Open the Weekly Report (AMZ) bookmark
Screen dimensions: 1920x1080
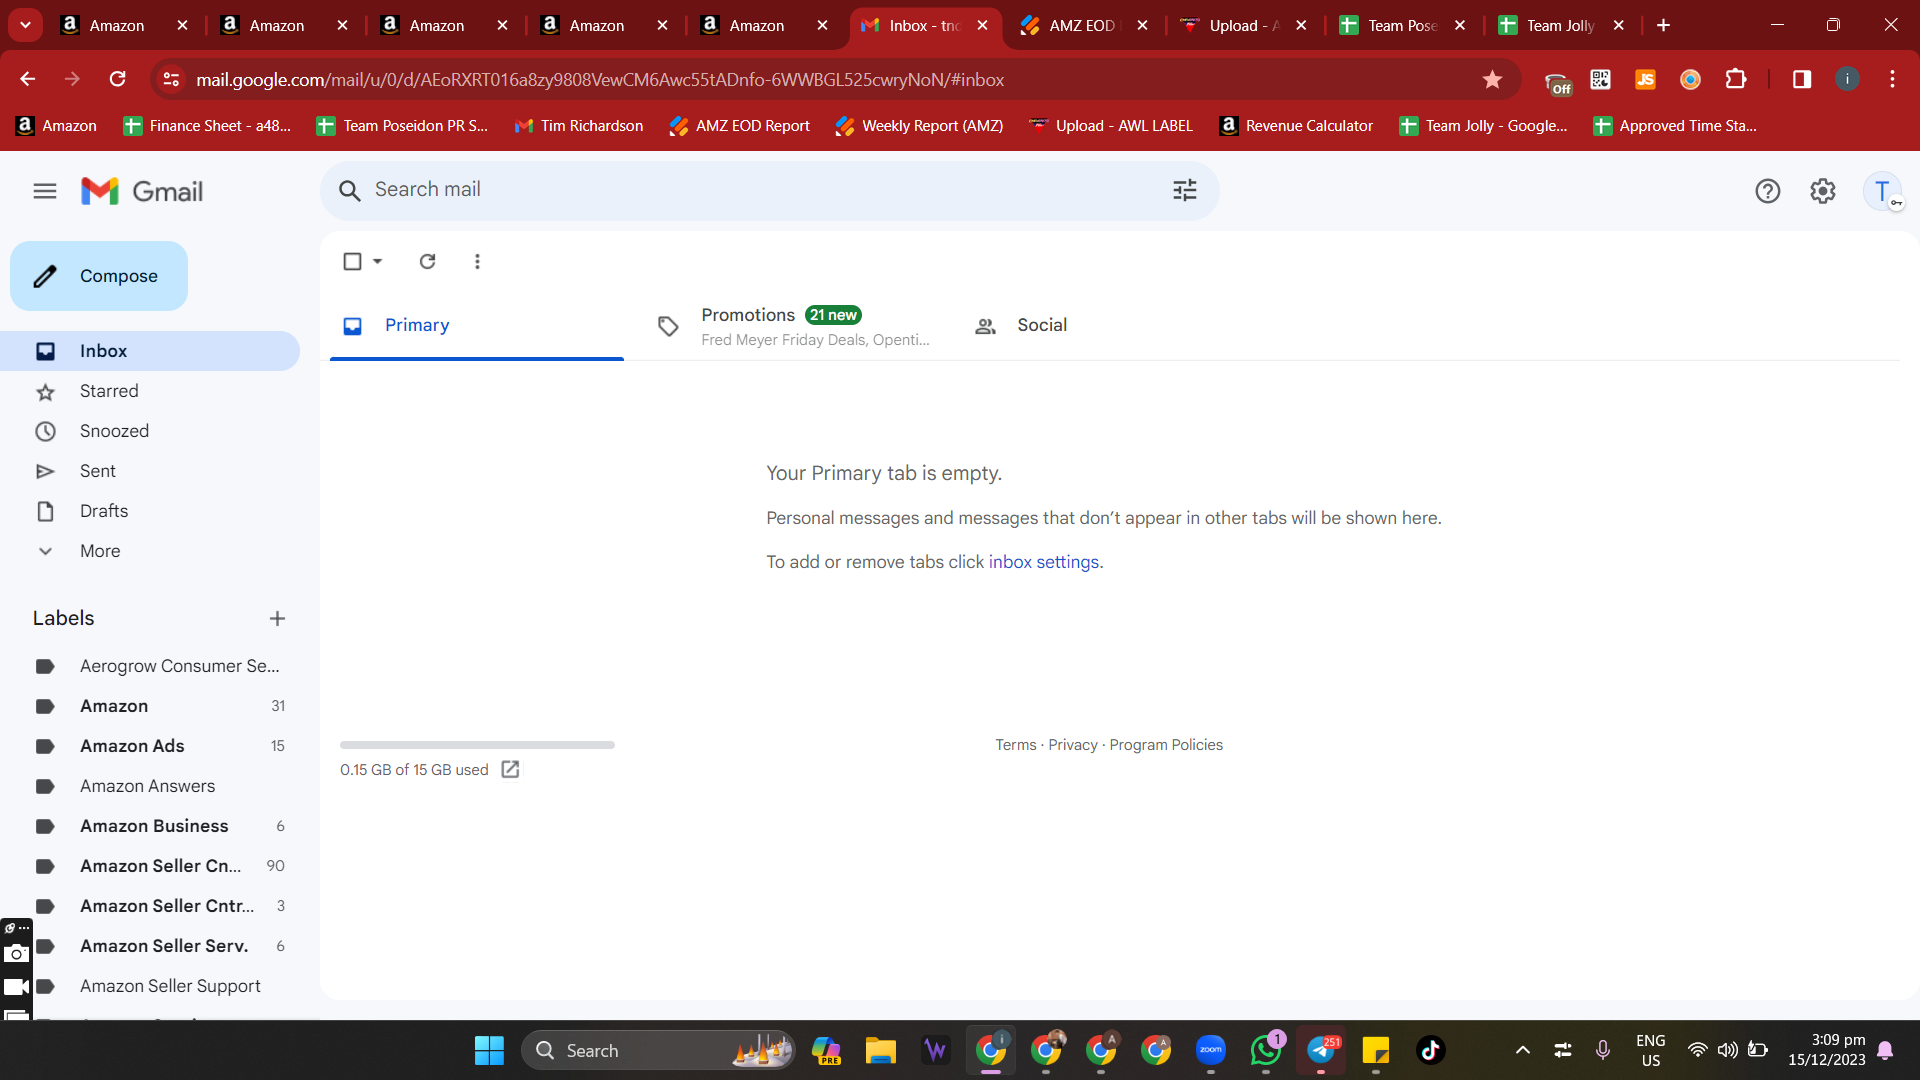coord(919,126)
